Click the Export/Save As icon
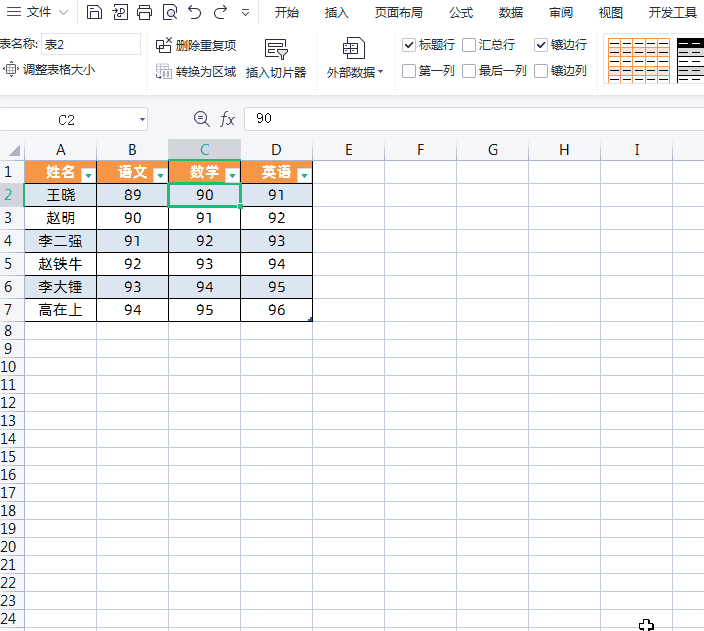704x631 pixels. coord(120,12)
